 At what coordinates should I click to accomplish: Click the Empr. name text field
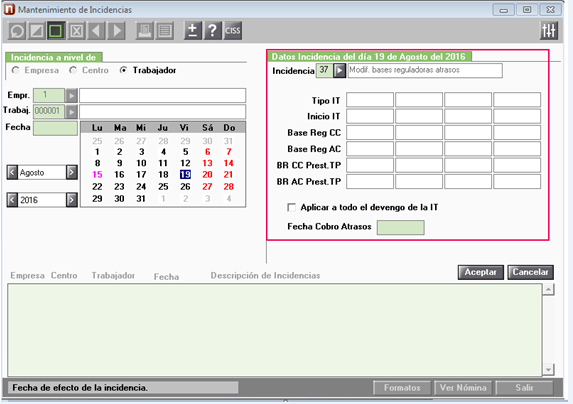163,96
